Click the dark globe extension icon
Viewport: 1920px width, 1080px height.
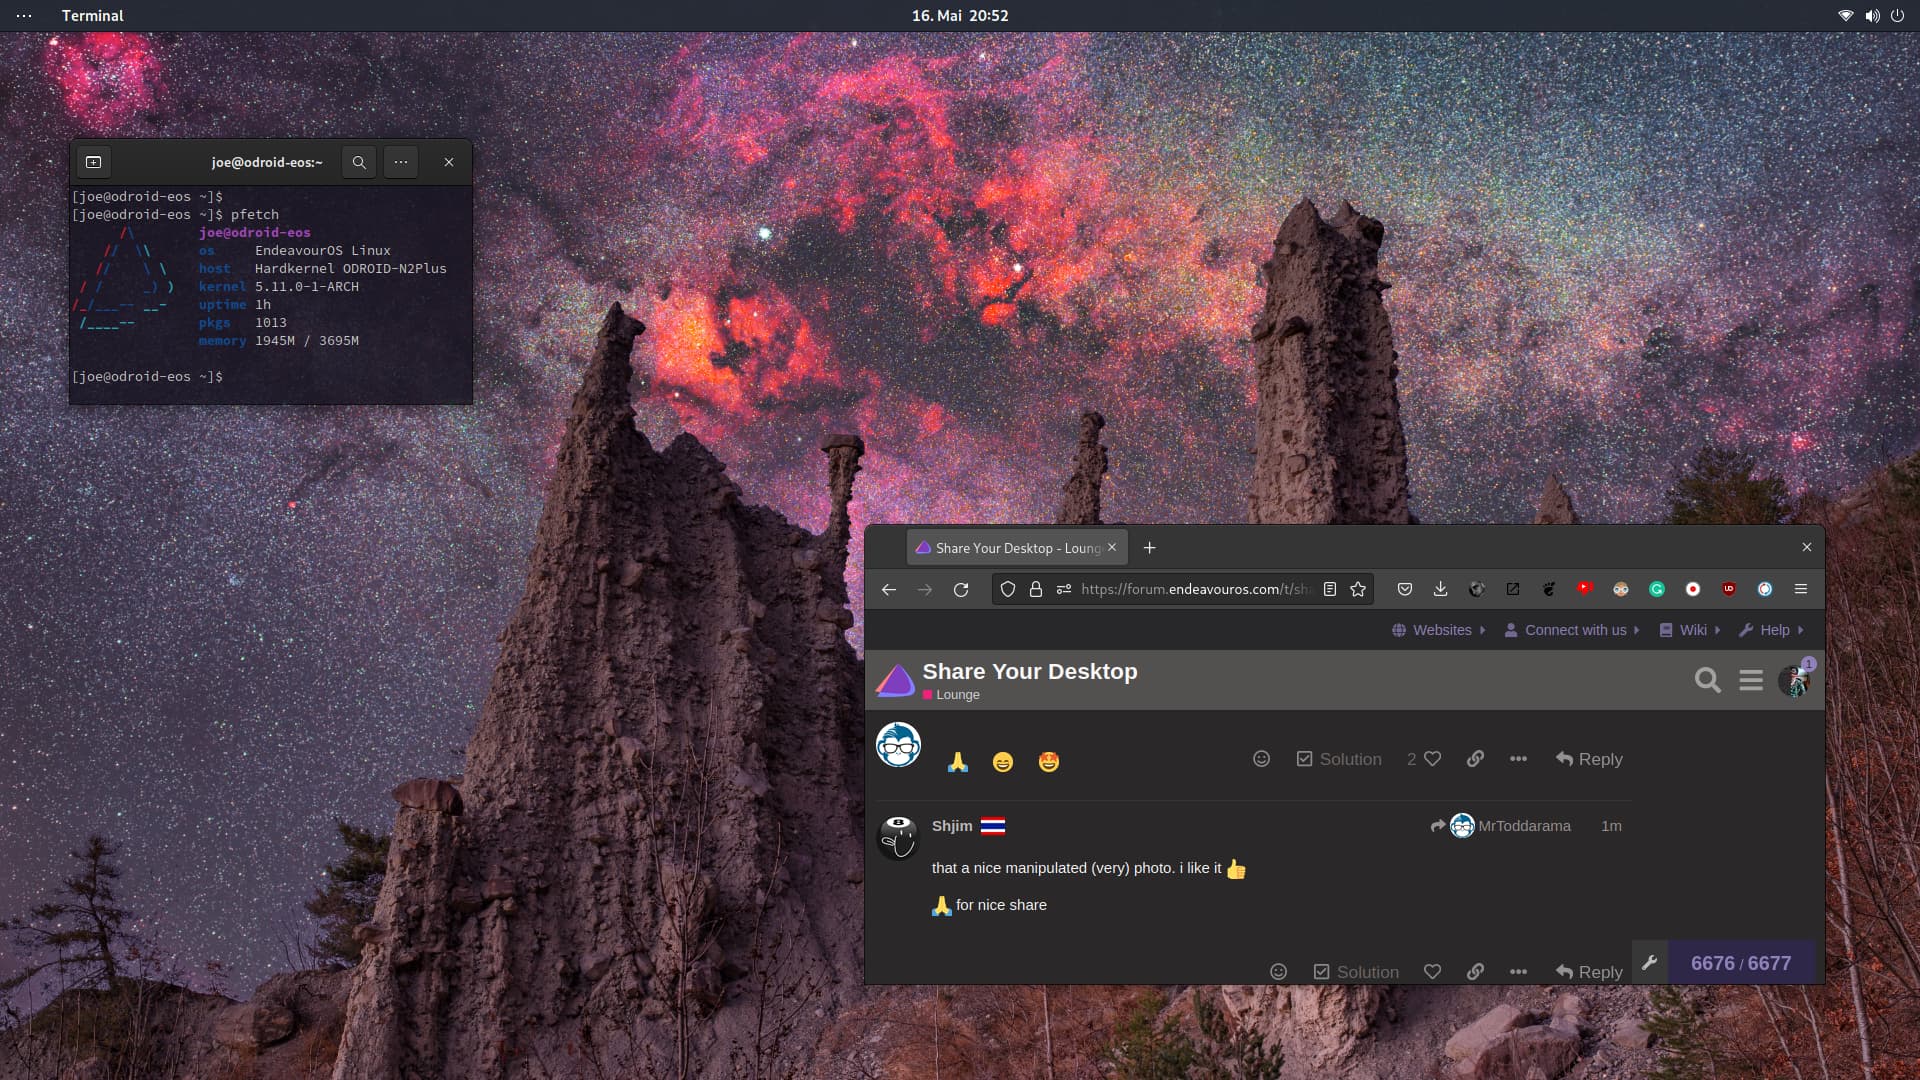pos(1477,589)
